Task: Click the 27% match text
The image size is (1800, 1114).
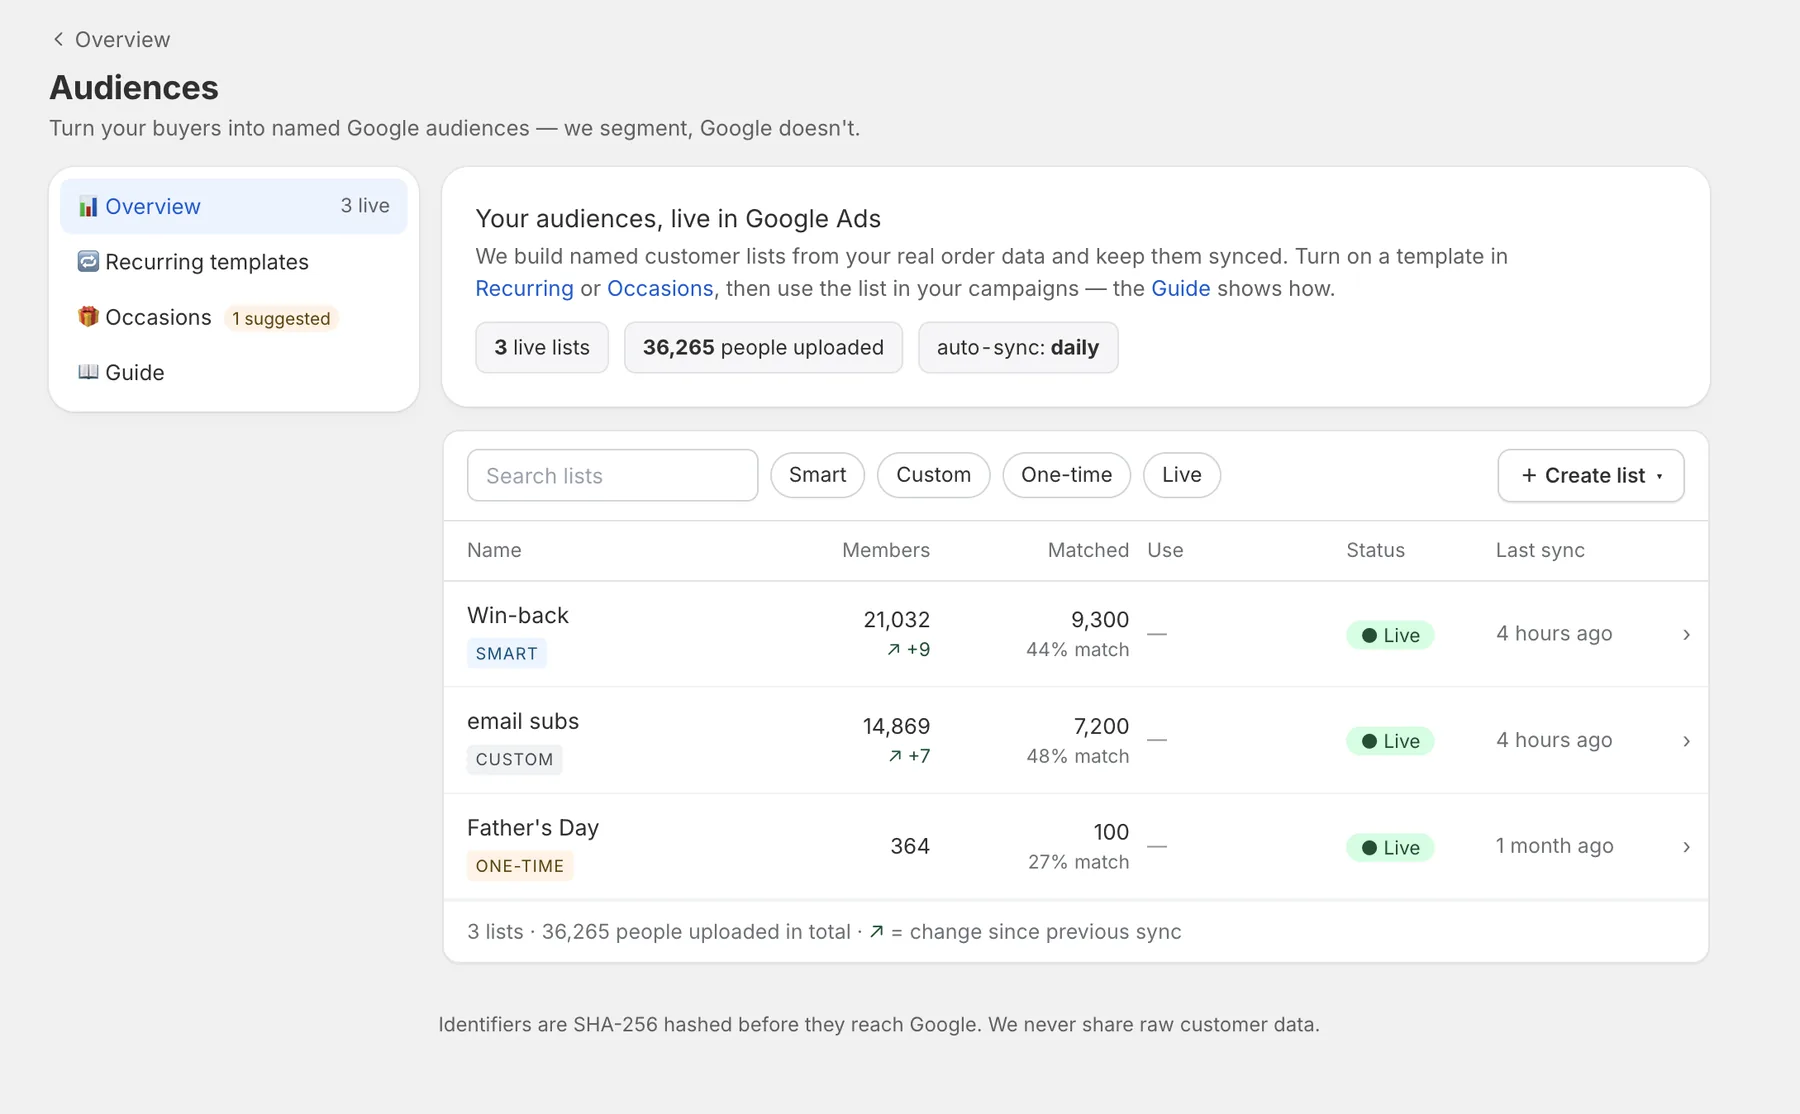Action: pos(1078,862)
